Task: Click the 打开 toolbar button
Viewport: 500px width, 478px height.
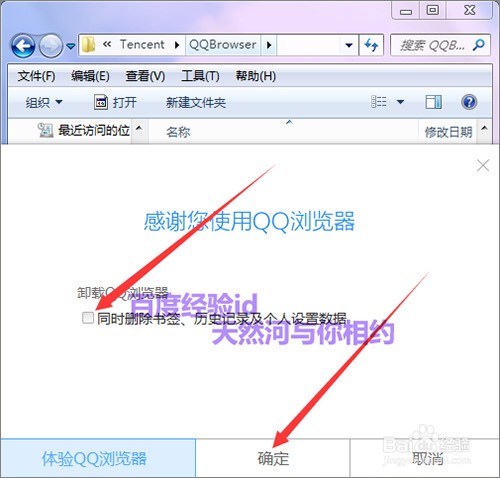Action: click(x=115, y=102)
